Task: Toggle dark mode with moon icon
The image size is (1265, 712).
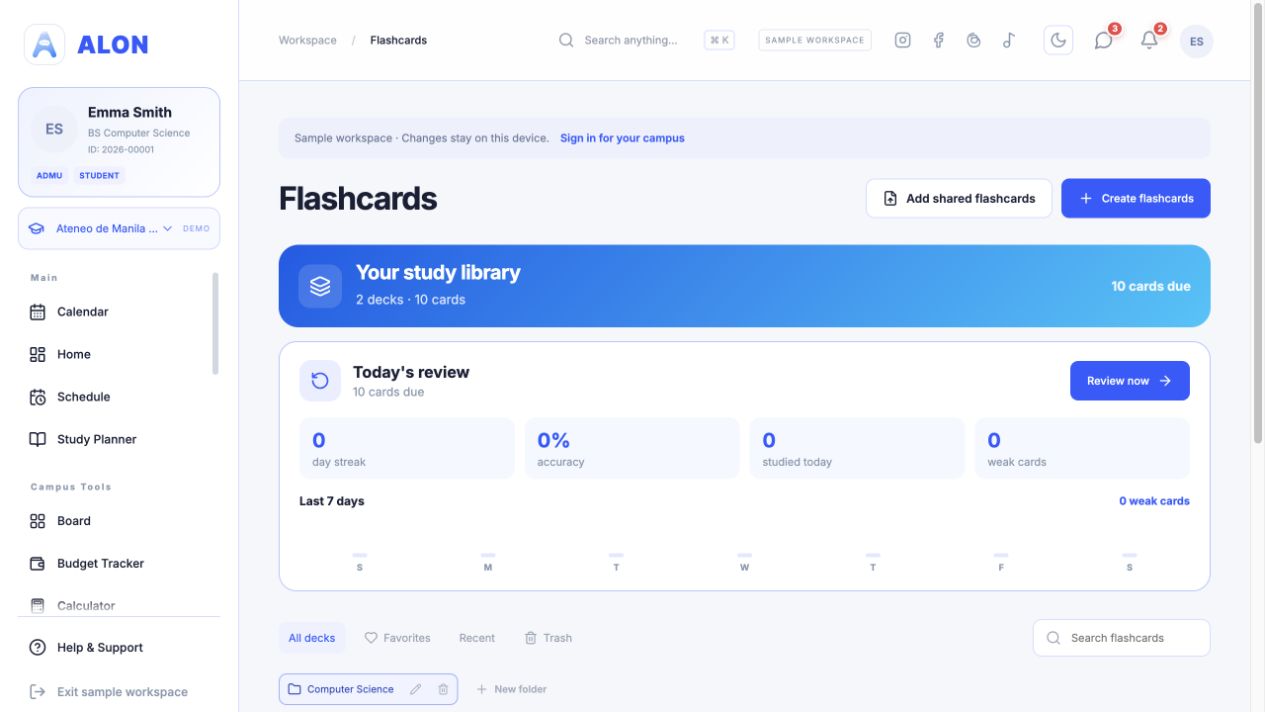Action: [x=1058, y=40]
